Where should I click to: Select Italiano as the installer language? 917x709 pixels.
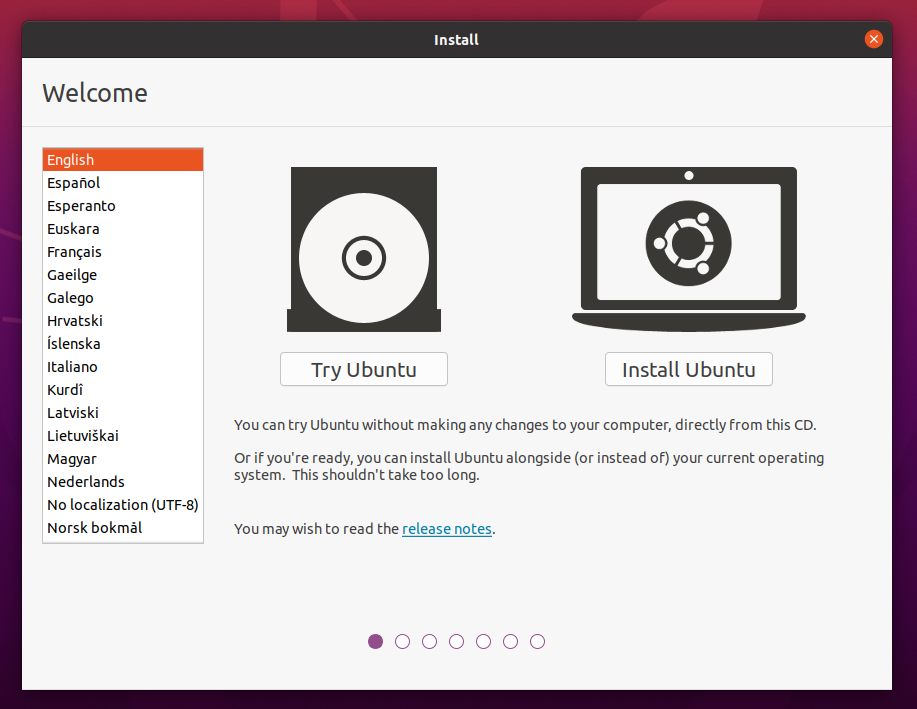(x=72, y=367)
